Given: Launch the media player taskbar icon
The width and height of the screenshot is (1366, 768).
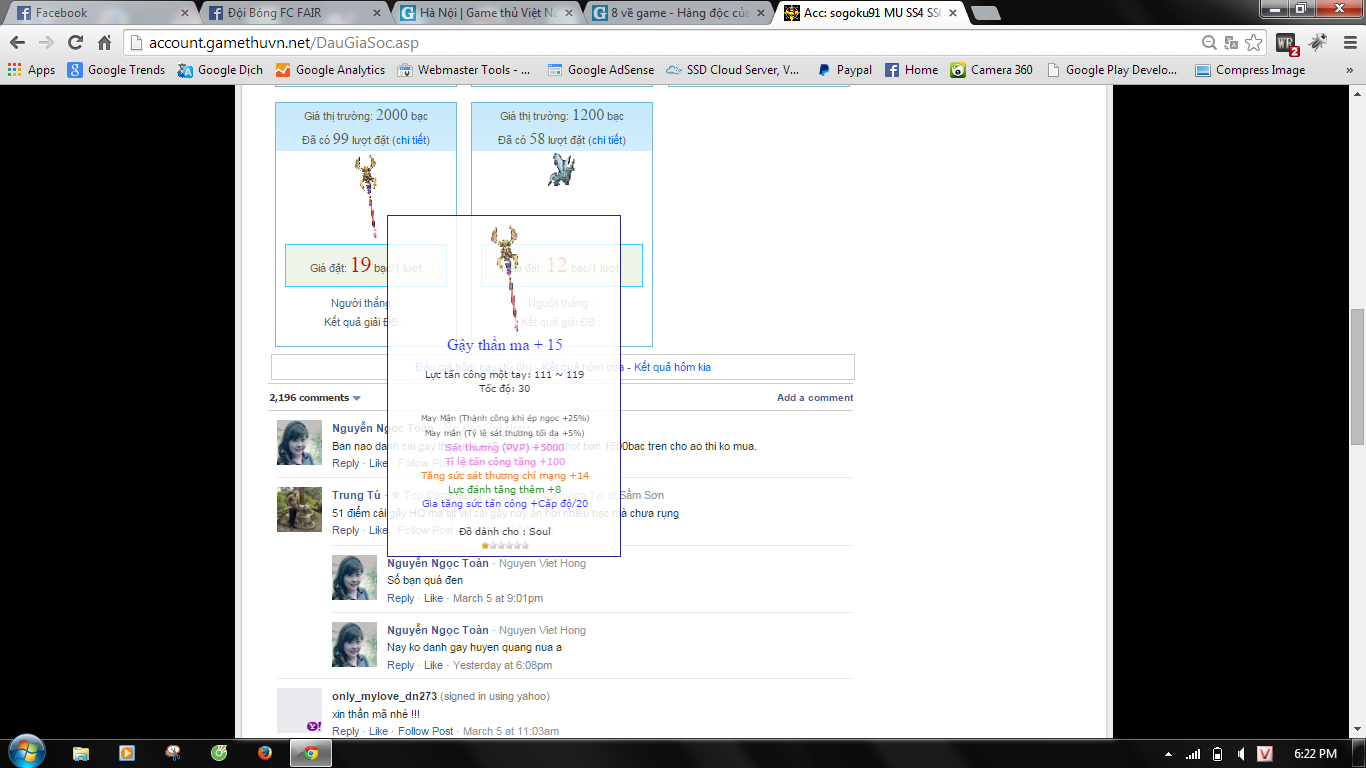Looking at the screenshot, I should 127,753.
